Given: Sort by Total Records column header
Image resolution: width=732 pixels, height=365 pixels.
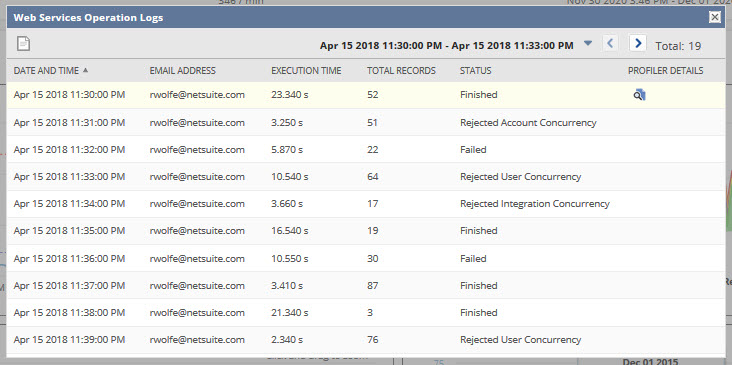Looking at the screenshot, I should 401,71.
